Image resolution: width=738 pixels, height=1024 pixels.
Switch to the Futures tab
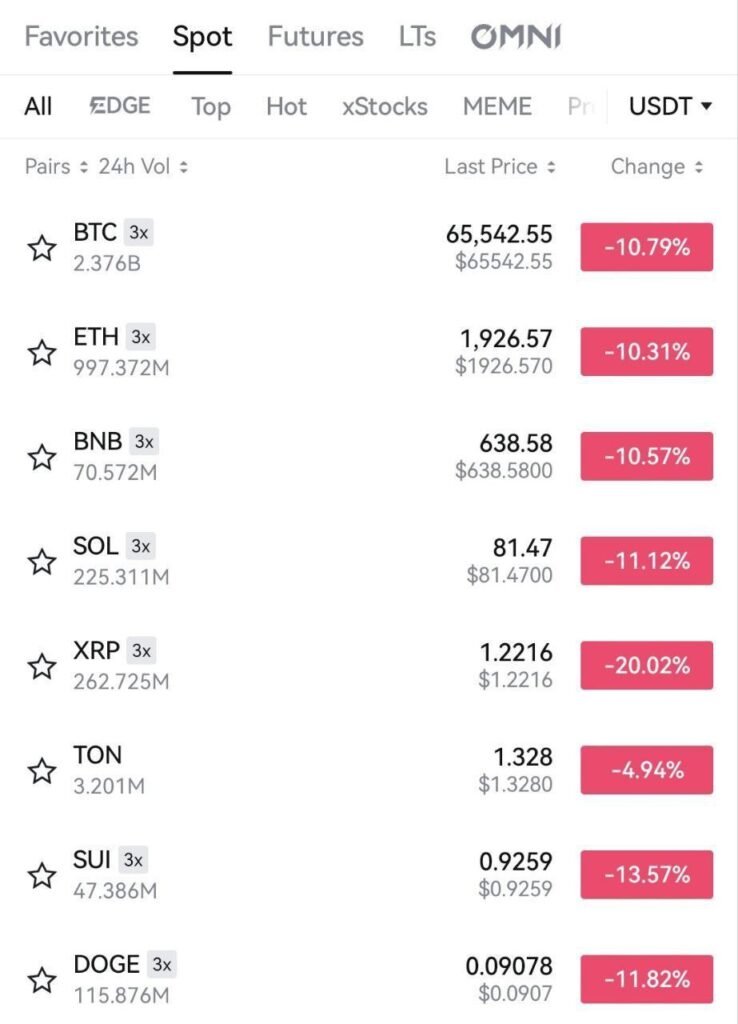[x=313, y=37]
